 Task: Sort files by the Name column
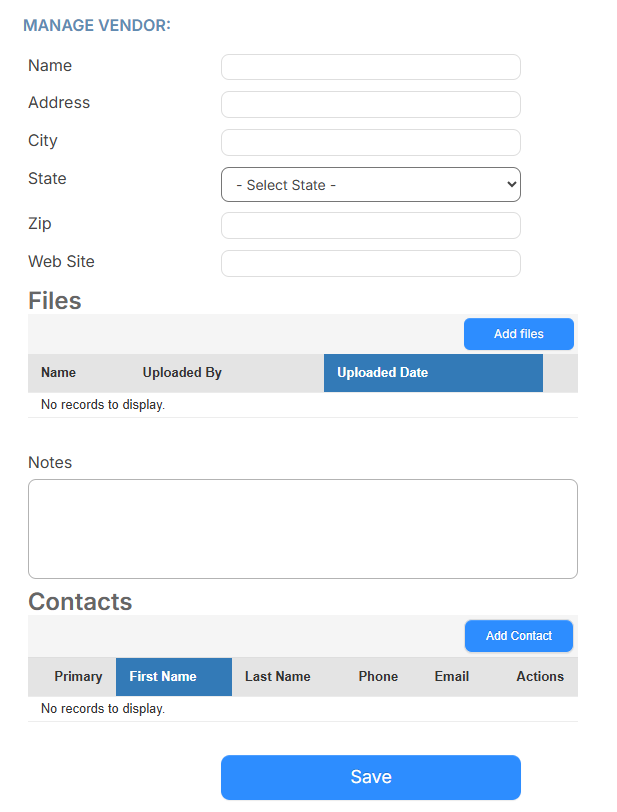[57, 372]
